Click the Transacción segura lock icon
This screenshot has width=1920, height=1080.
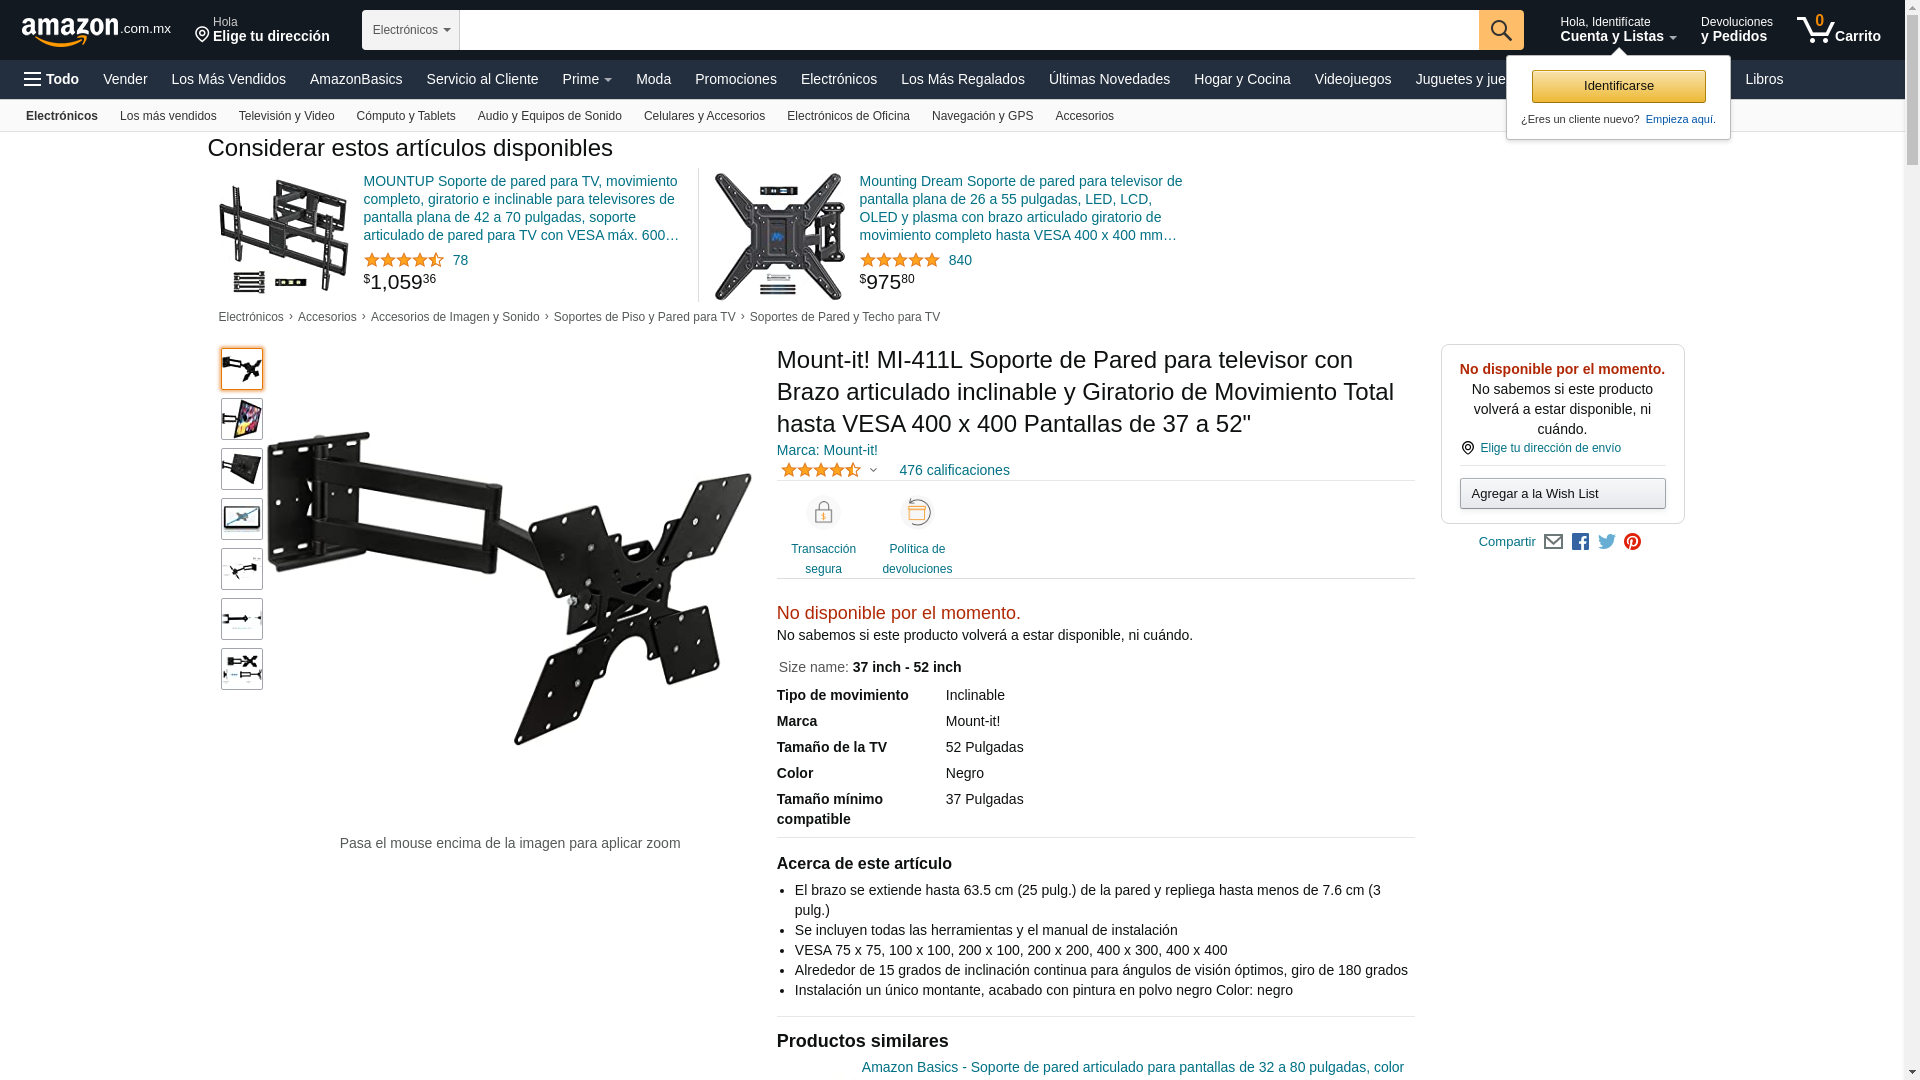click(823, 513)
